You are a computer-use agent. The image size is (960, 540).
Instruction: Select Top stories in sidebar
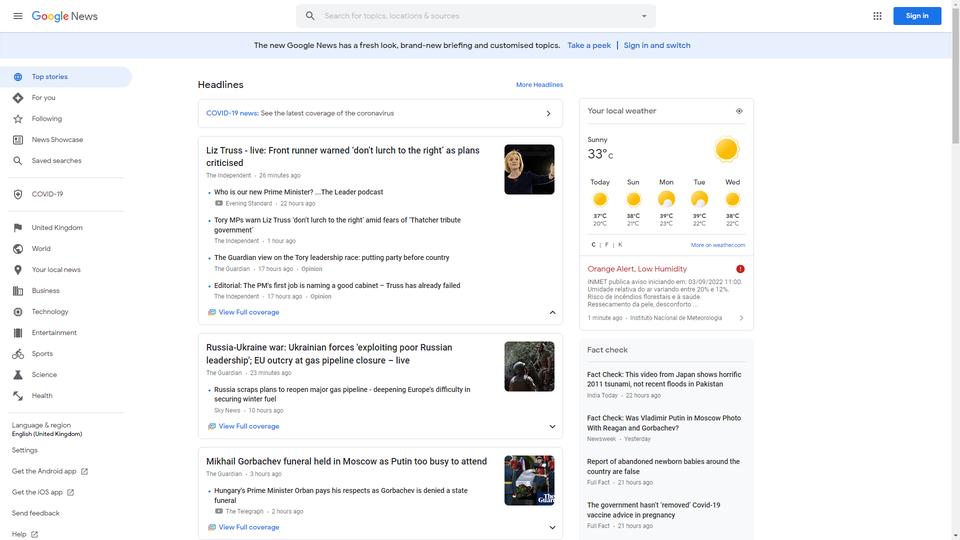66,77
